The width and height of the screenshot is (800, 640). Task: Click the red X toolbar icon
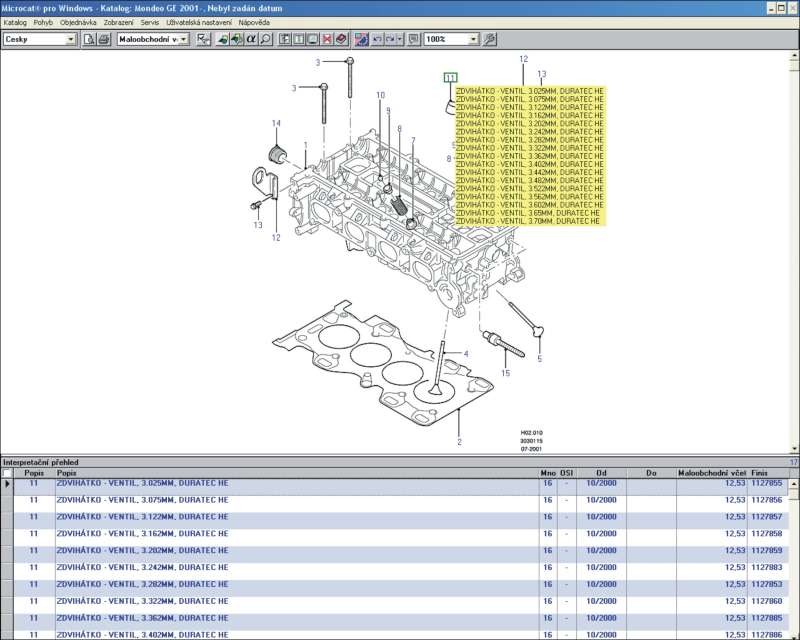point(327,39)
